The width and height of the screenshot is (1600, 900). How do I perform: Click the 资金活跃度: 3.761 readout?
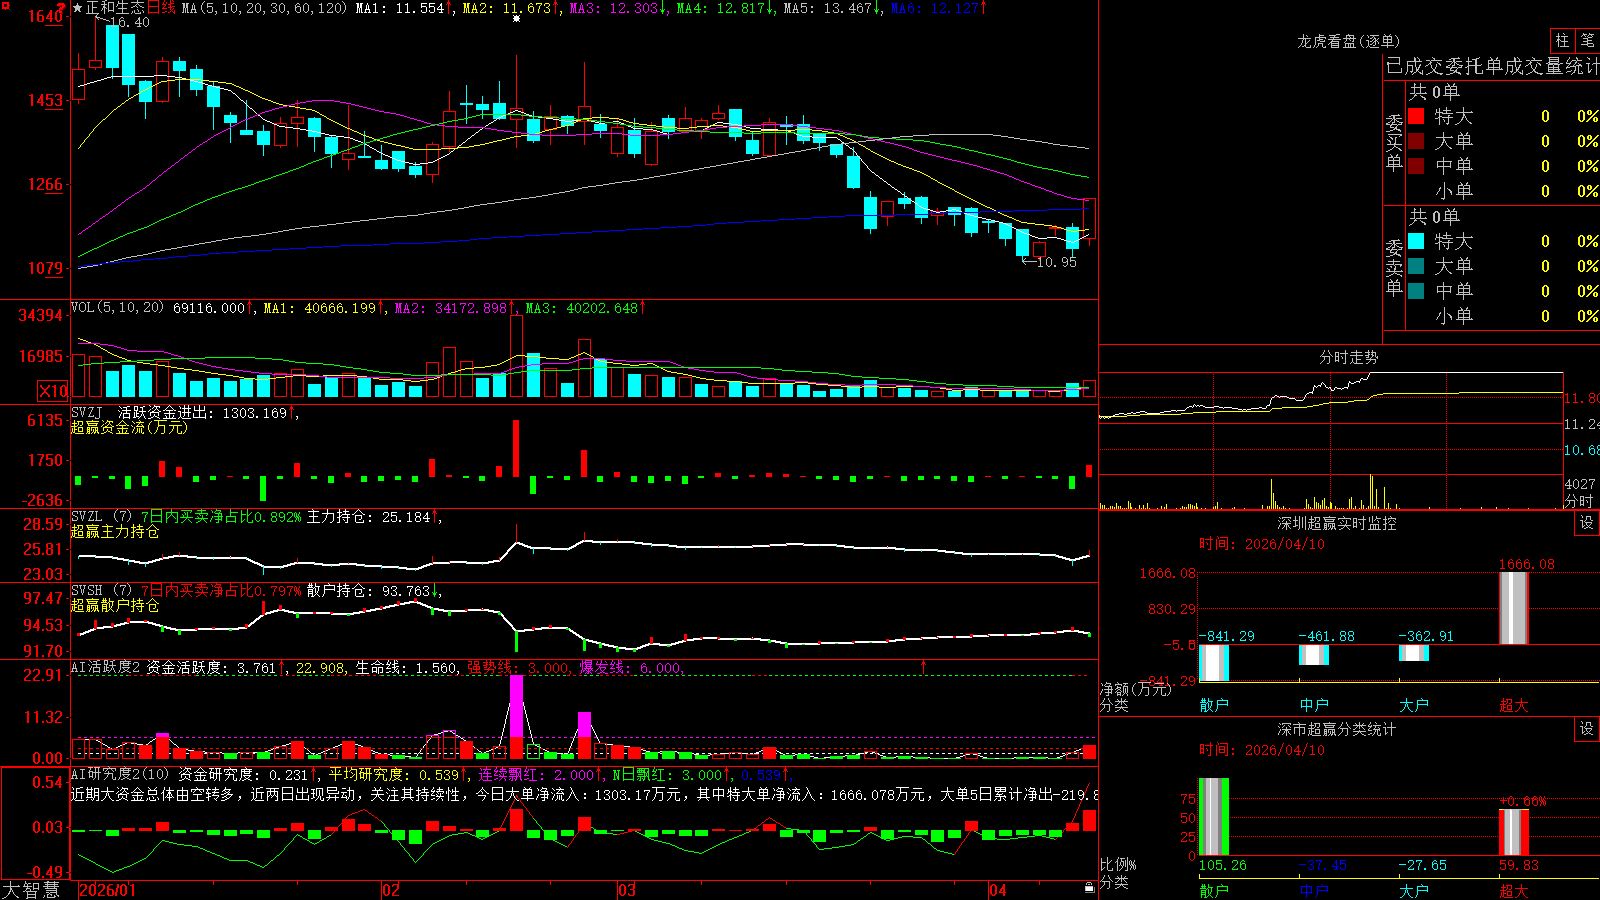point(211,667)
